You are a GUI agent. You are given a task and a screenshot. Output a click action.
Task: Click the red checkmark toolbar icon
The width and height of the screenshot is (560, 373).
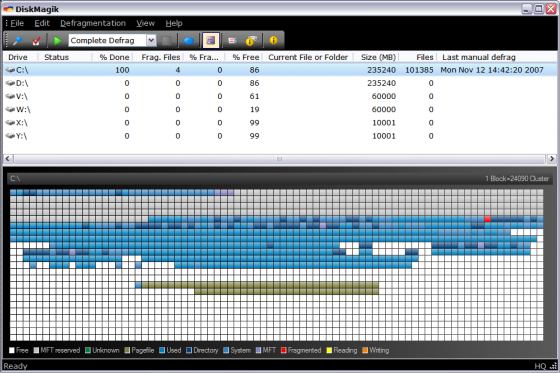(36, 40)
